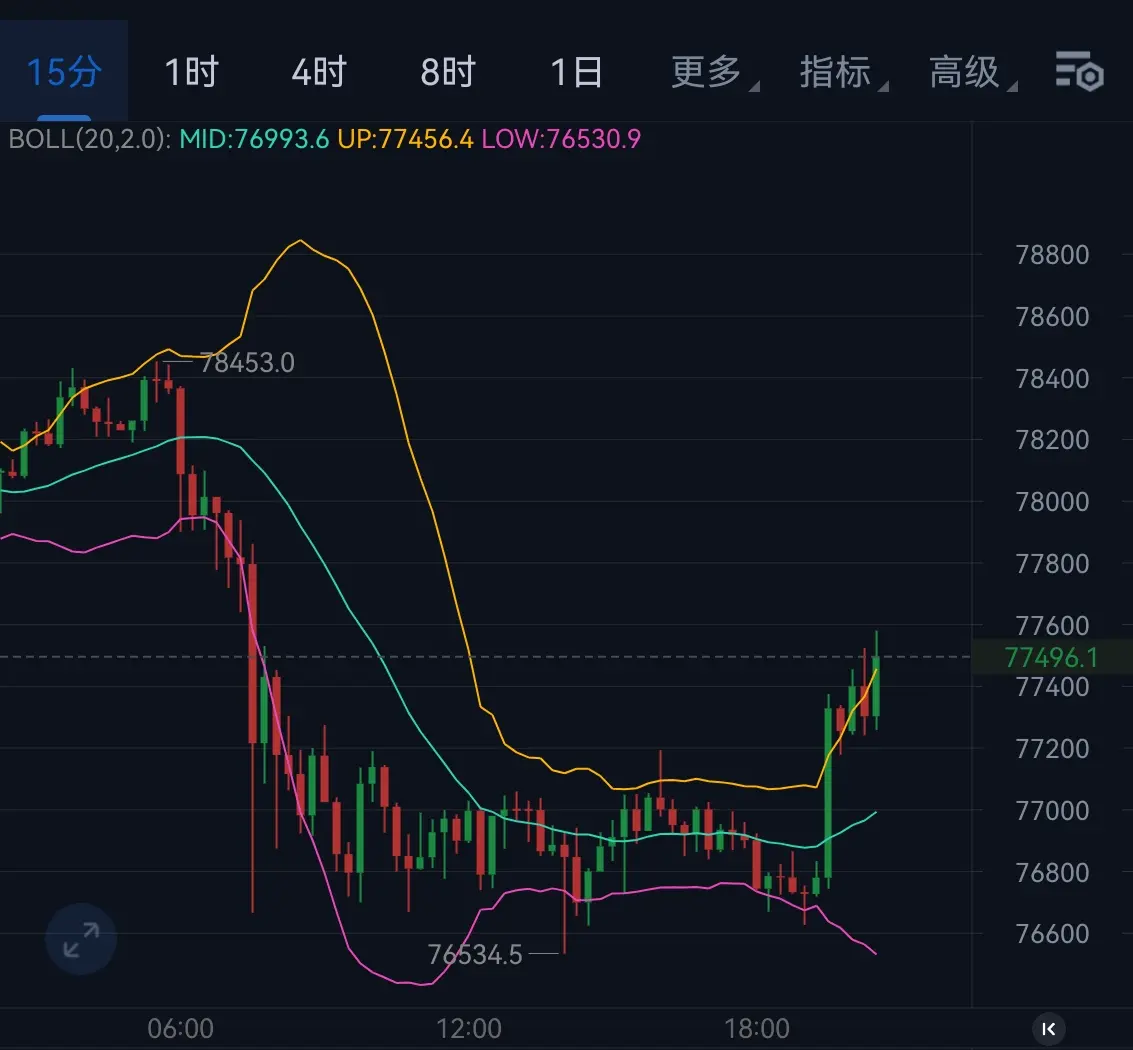The image size is (1133, 1050).
Task: Click the 76800 price axis label
Action: 1052,873
